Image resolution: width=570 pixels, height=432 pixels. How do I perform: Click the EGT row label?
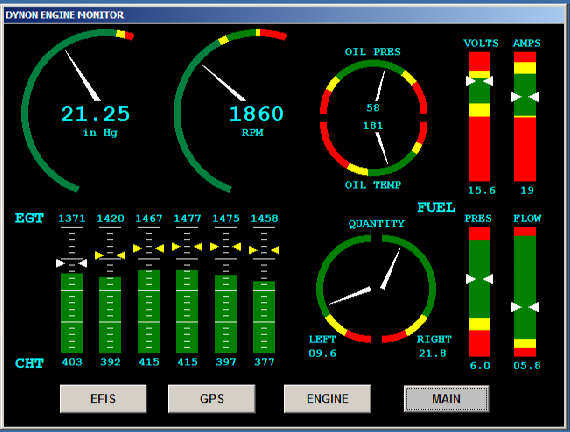29,218
